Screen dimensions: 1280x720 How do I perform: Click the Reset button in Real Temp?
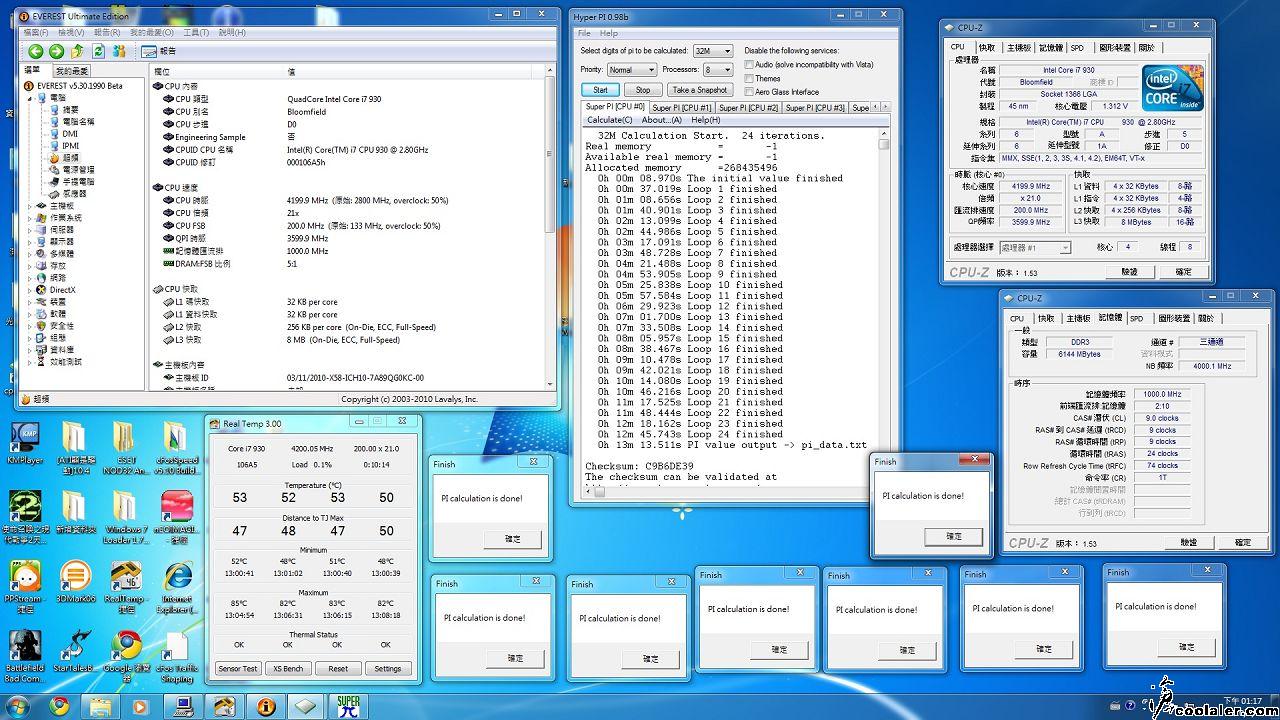point(338,669)
